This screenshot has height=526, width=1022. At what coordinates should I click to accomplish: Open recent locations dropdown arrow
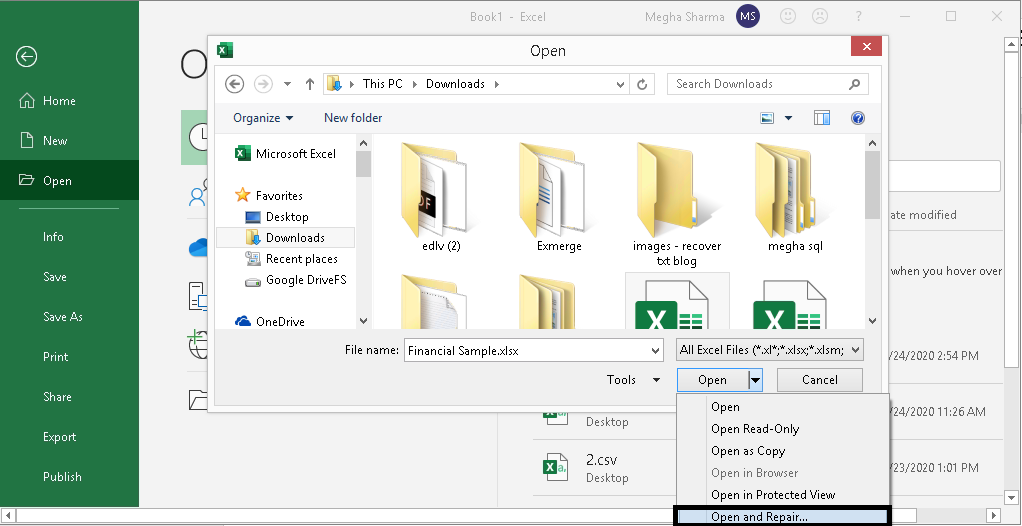click(287, 84)
